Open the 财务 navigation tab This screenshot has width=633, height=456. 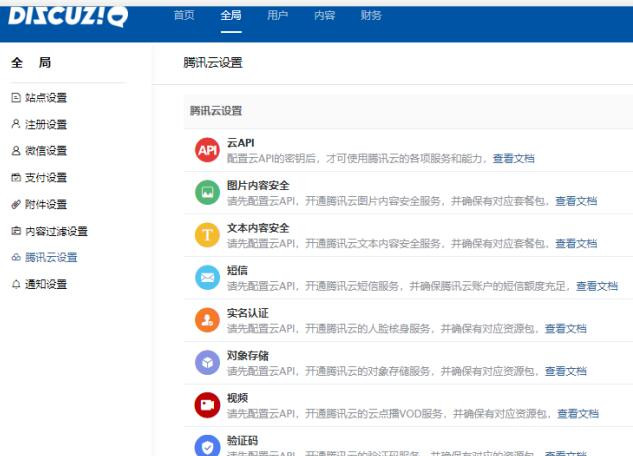point(371,16)
